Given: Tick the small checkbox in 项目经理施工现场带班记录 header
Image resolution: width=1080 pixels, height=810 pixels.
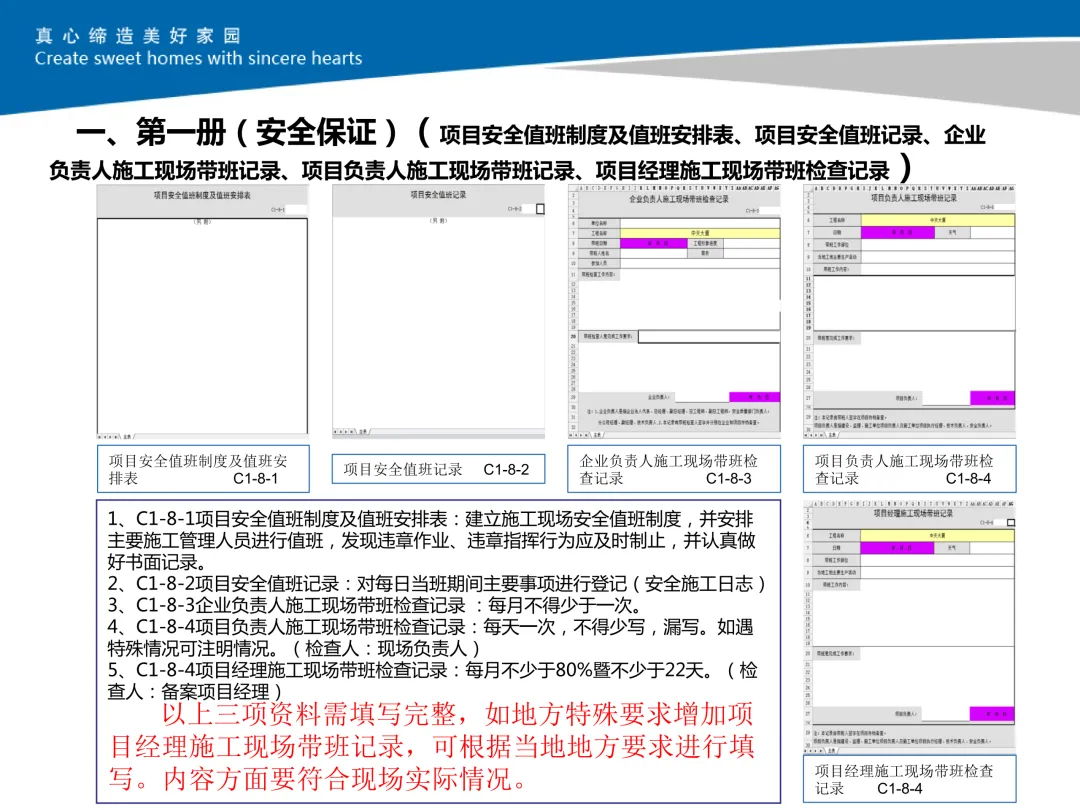Looking at the screenshot, I should tap(1011, 523).
